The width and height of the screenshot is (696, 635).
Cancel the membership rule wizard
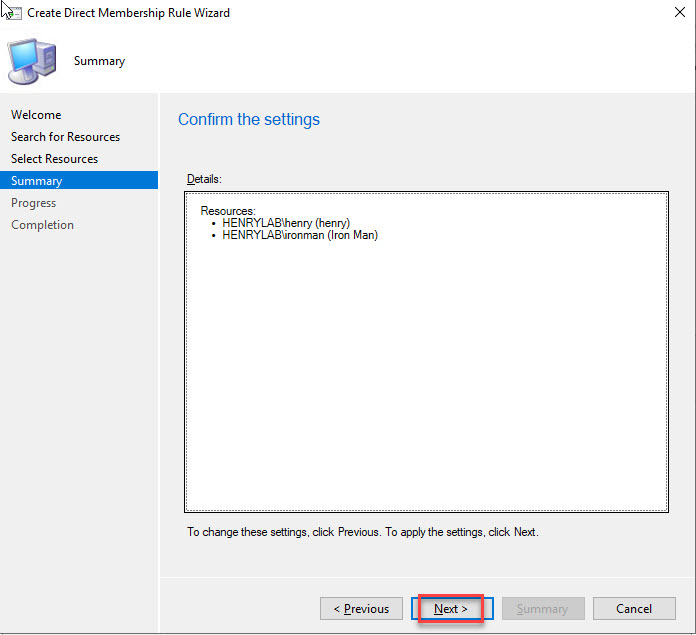click(634, 608)
